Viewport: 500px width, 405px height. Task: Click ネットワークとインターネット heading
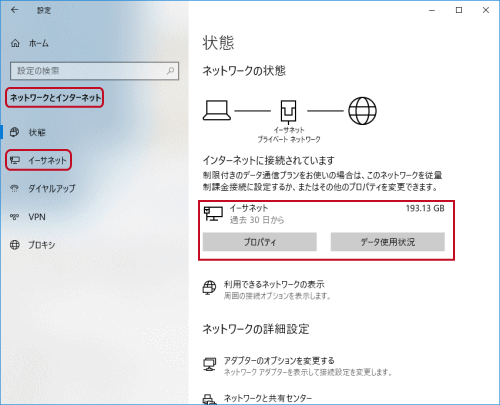pyautogui.click(x=55, y=98)
